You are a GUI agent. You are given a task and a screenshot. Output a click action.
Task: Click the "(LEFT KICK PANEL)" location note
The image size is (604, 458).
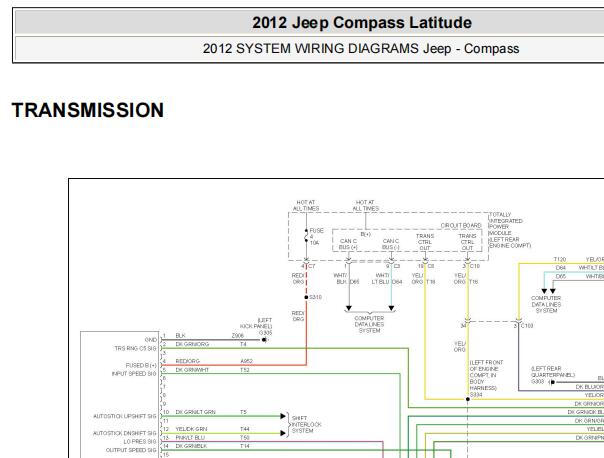coord(256,323)
